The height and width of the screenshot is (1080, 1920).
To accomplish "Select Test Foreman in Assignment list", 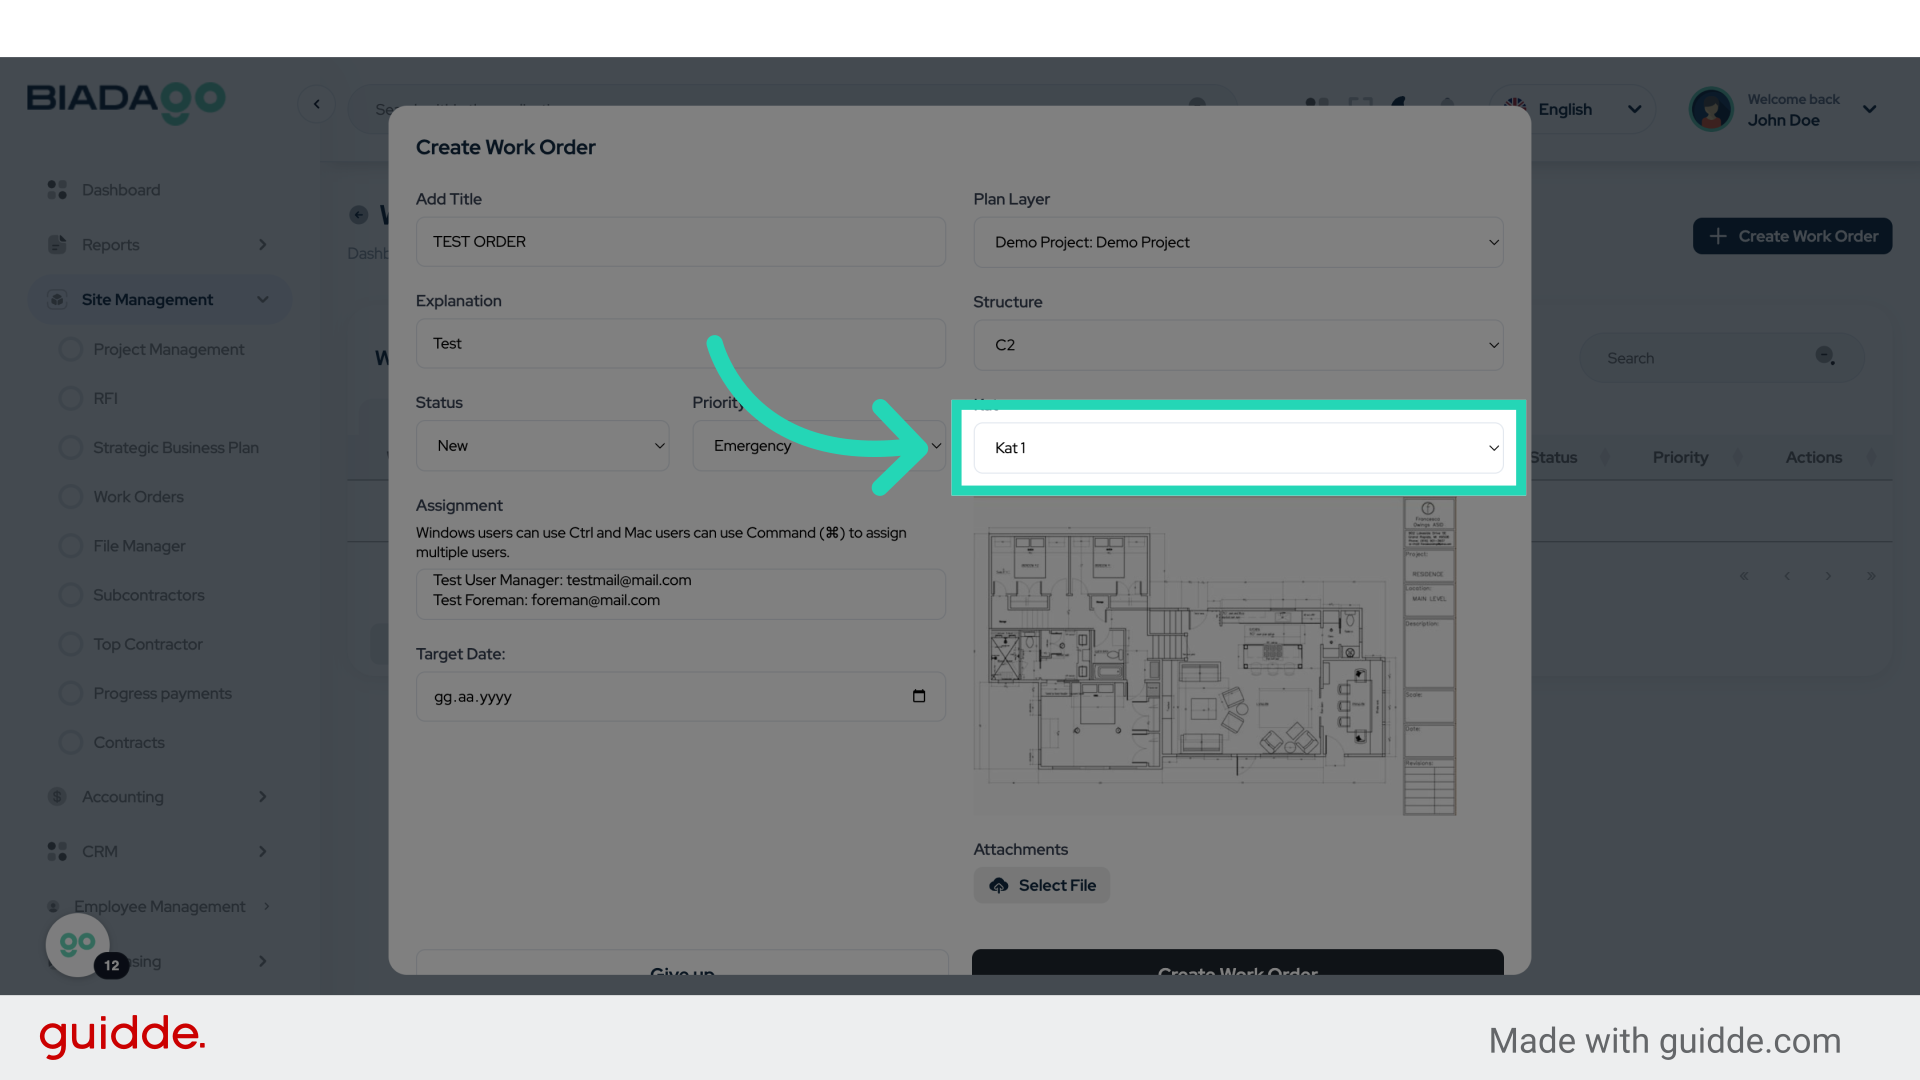I will [x=546, y=600].
